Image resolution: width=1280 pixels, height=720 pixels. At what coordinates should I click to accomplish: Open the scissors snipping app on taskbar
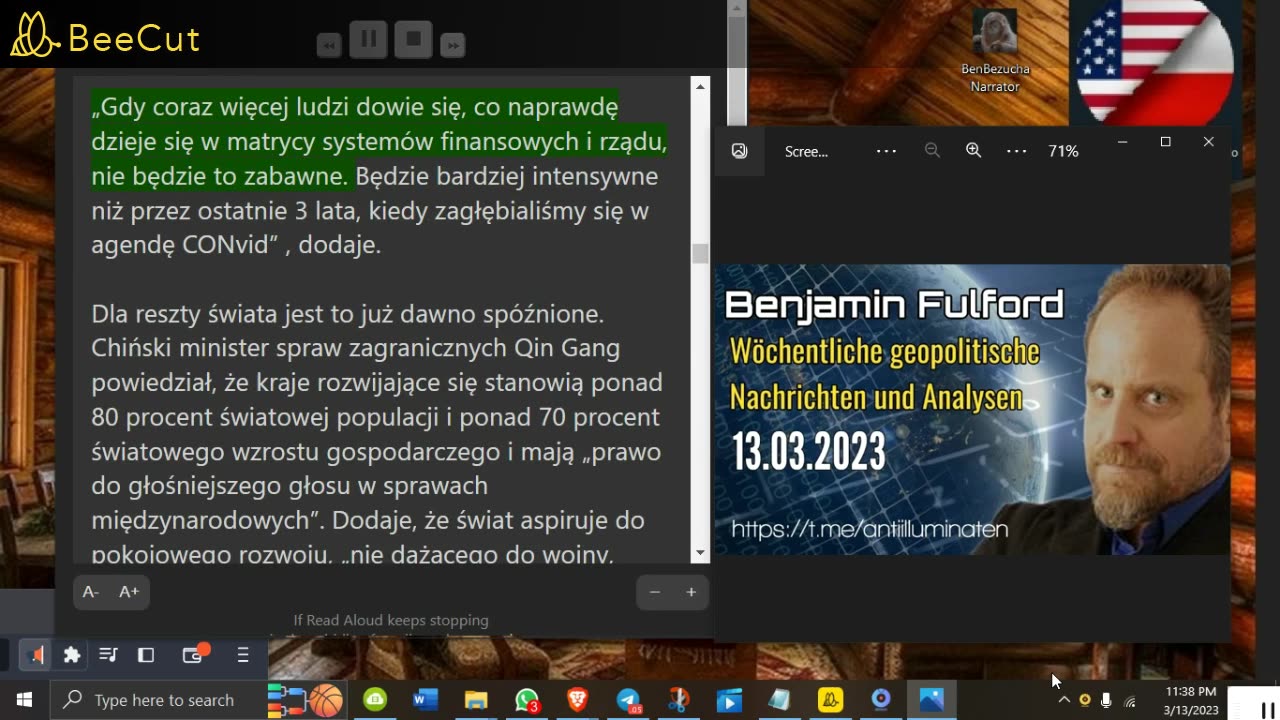tap(679, 700)
